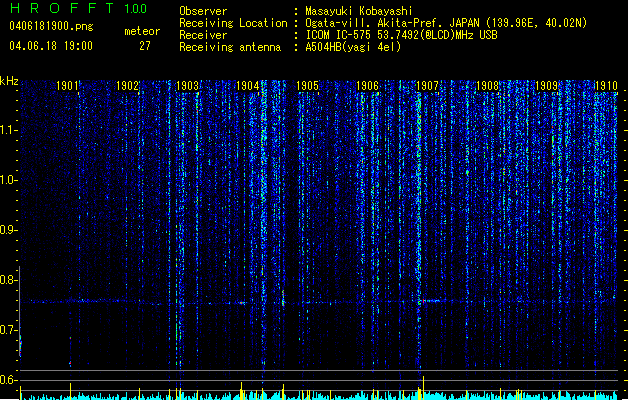Click the kHz axis unit label
629x400 pixels.
pyautogui.click(x=9, y=81)
